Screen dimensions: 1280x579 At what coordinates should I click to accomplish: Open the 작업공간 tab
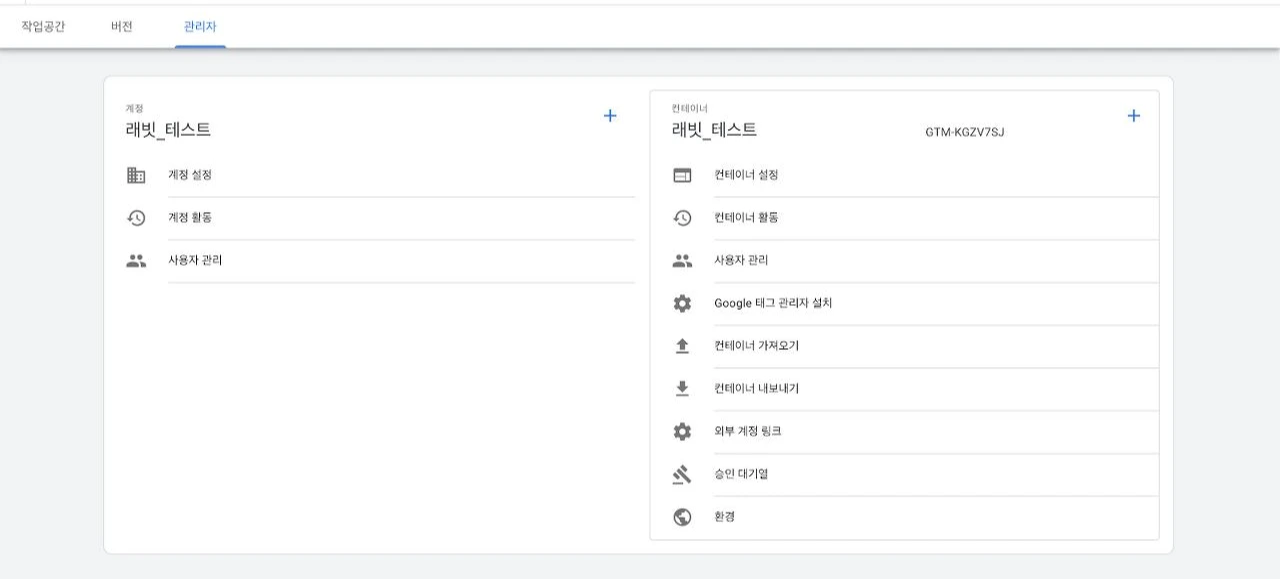[43, 27]
